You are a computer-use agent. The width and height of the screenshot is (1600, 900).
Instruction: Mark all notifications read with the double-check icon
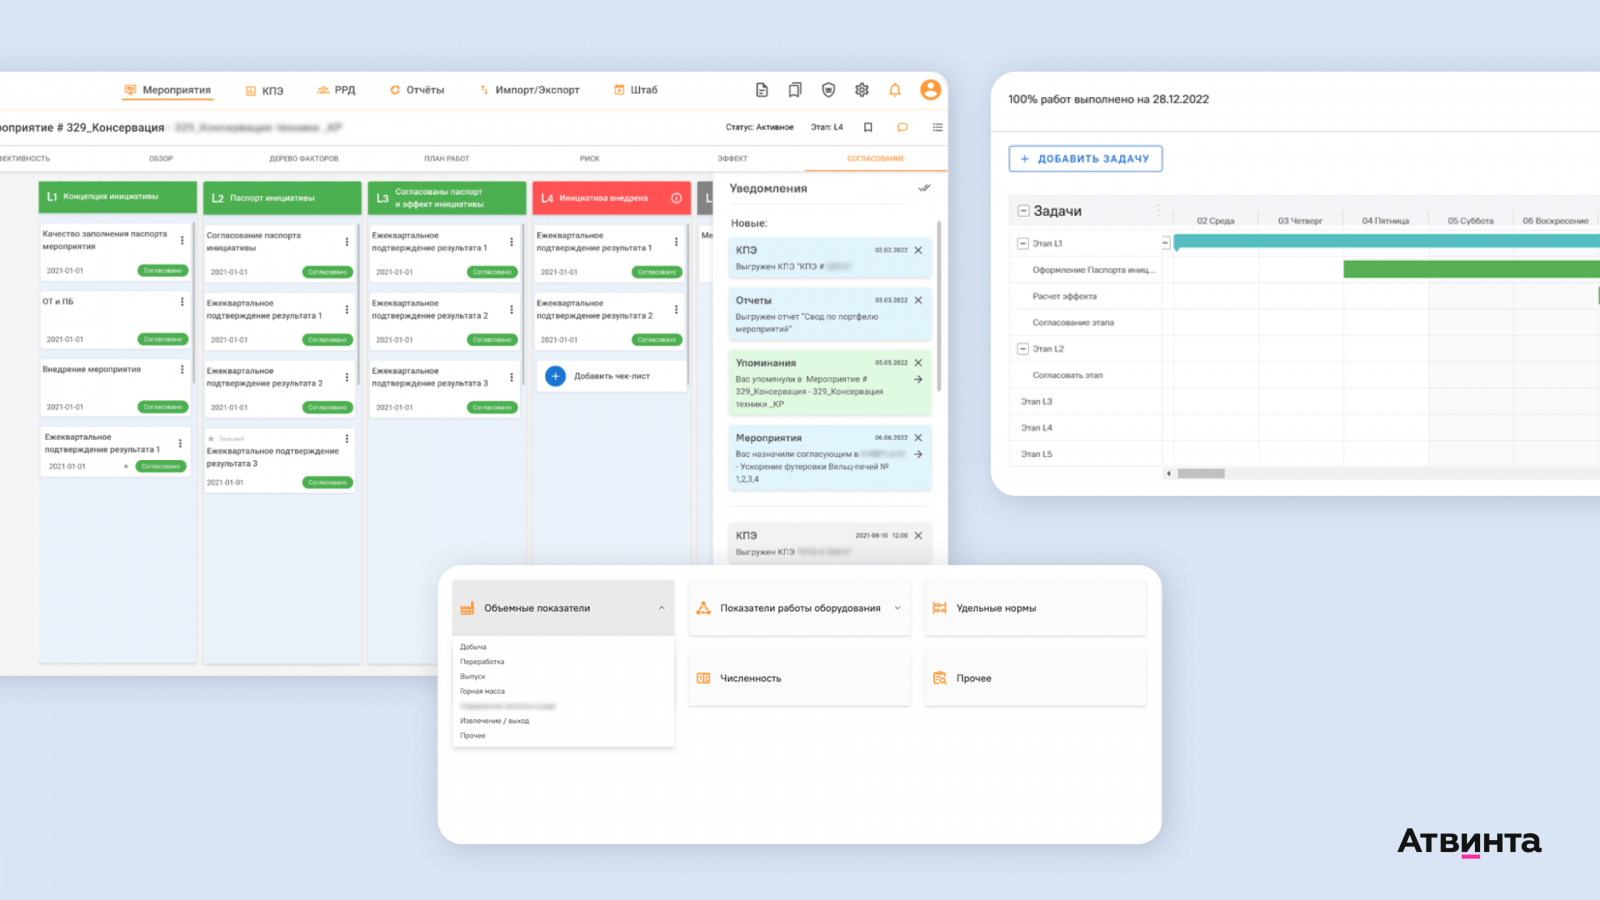(925, 188)
